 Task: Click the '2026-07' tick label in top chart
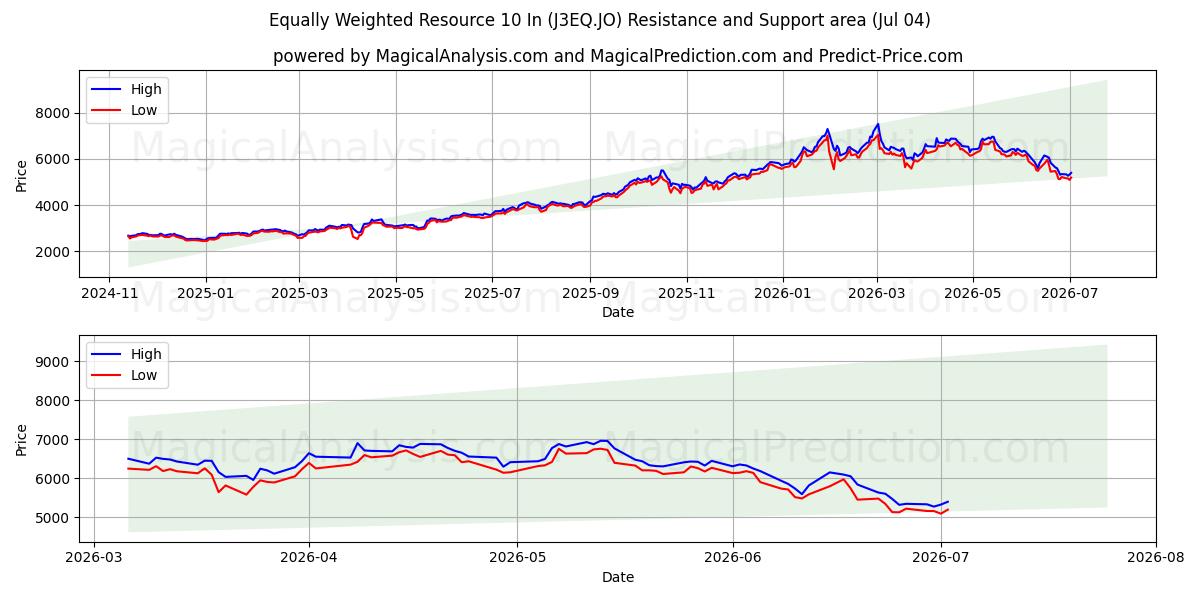[x=1069, y=293]
